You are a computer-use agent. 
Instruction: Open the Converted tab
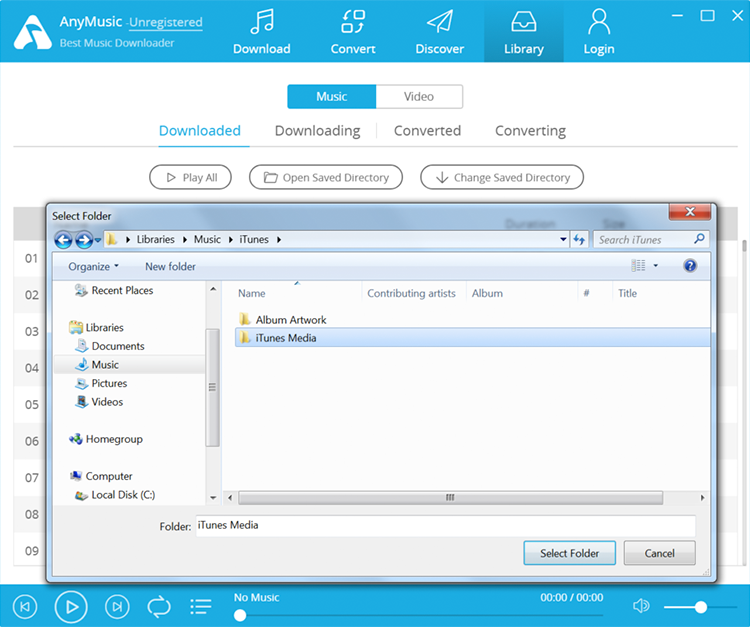tap(427, 131)
